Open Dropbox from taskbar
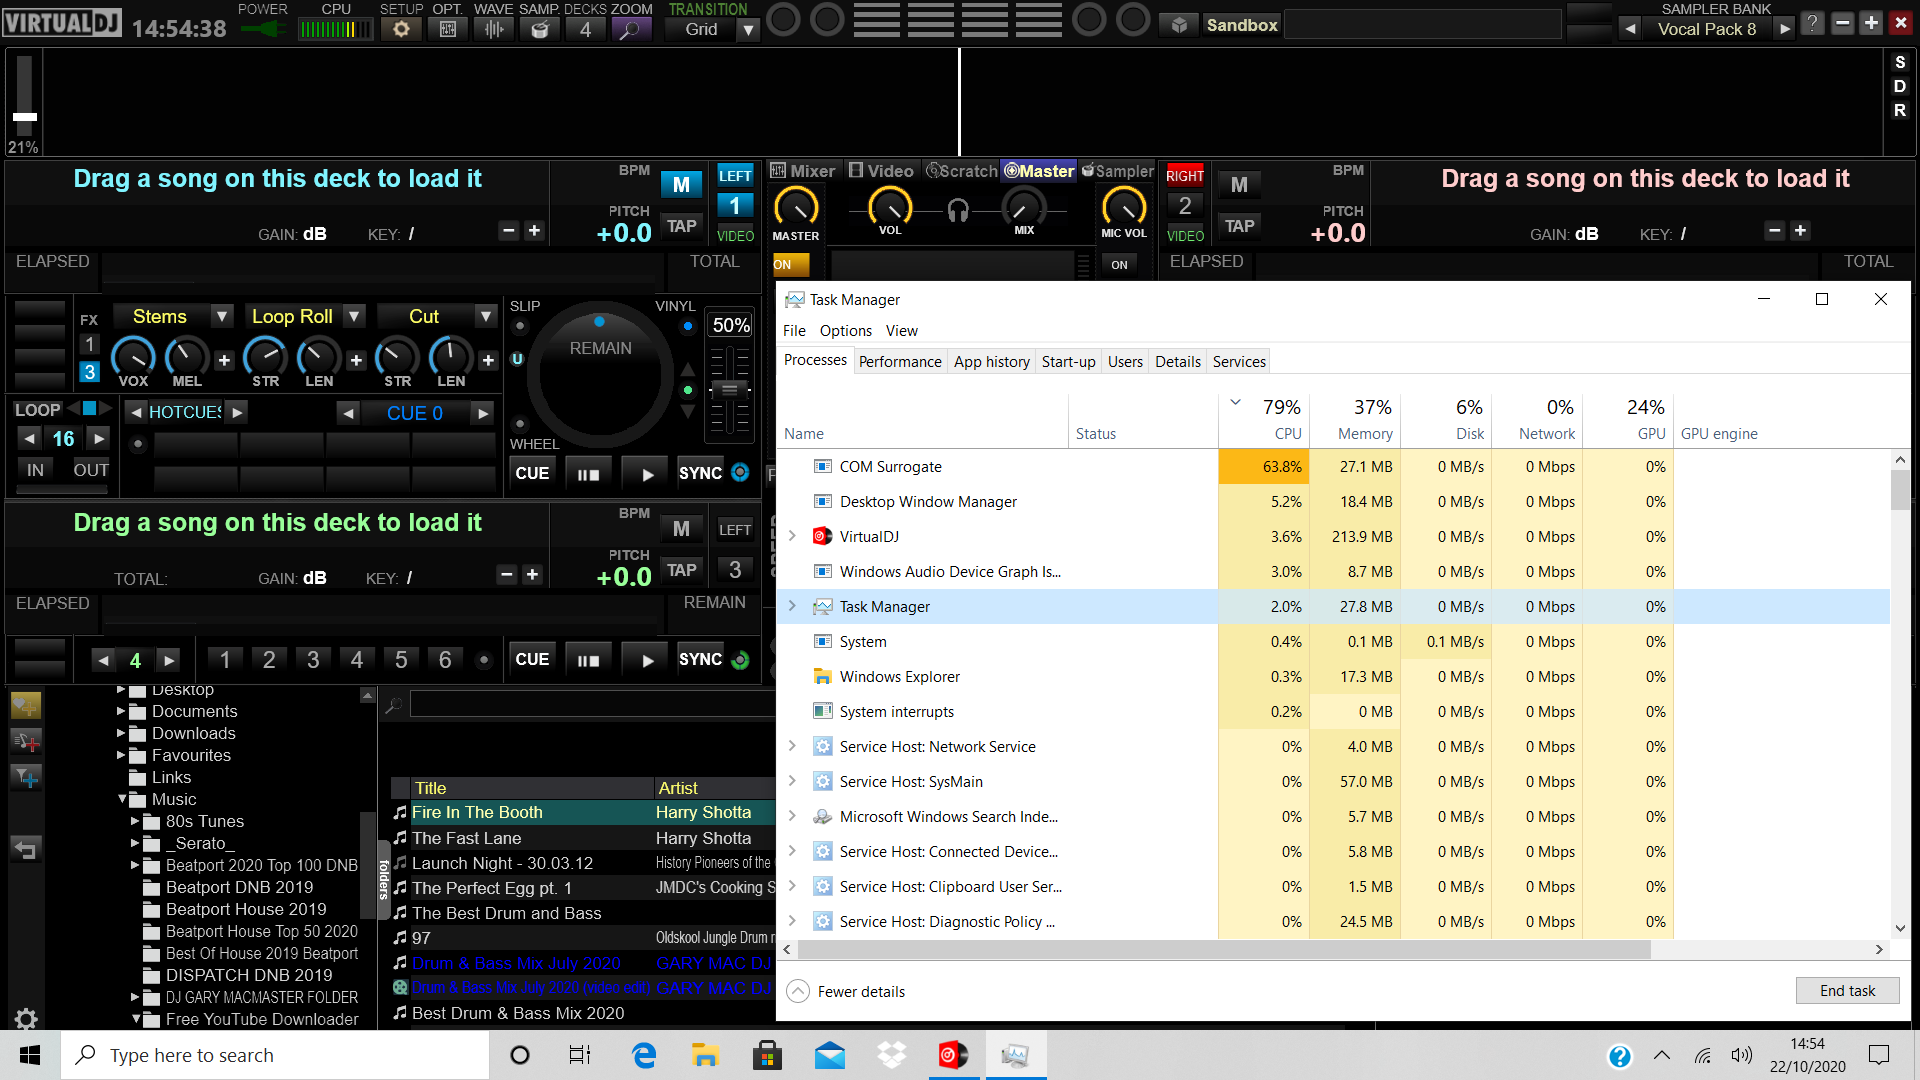 point(891,1055)
